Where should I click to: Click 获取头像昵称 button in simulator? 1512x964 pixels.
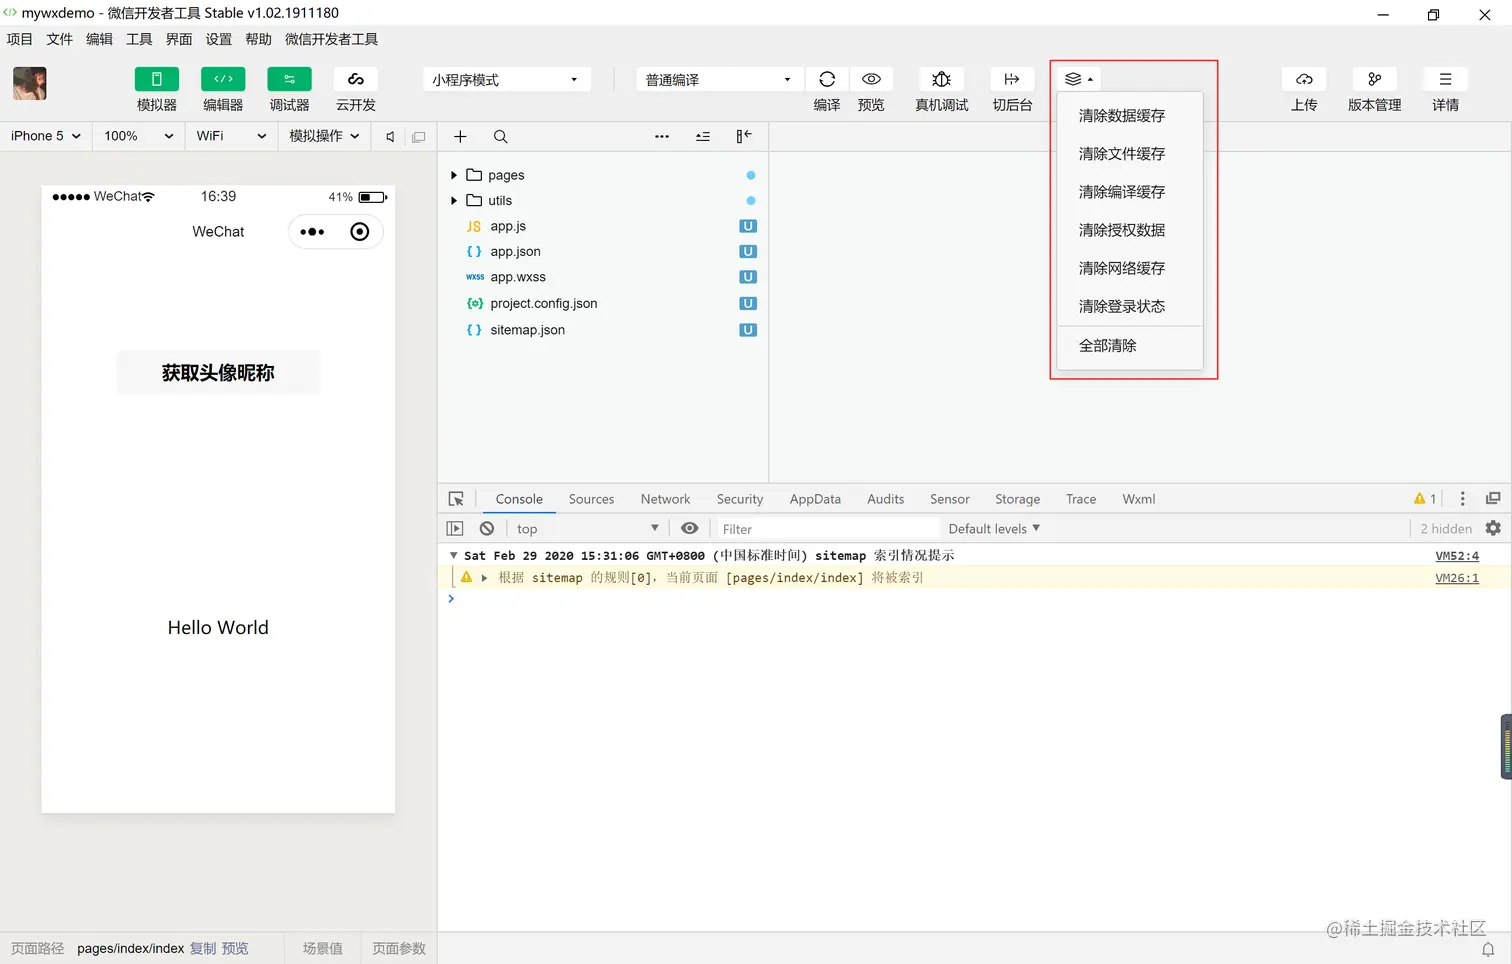(218, 373)
